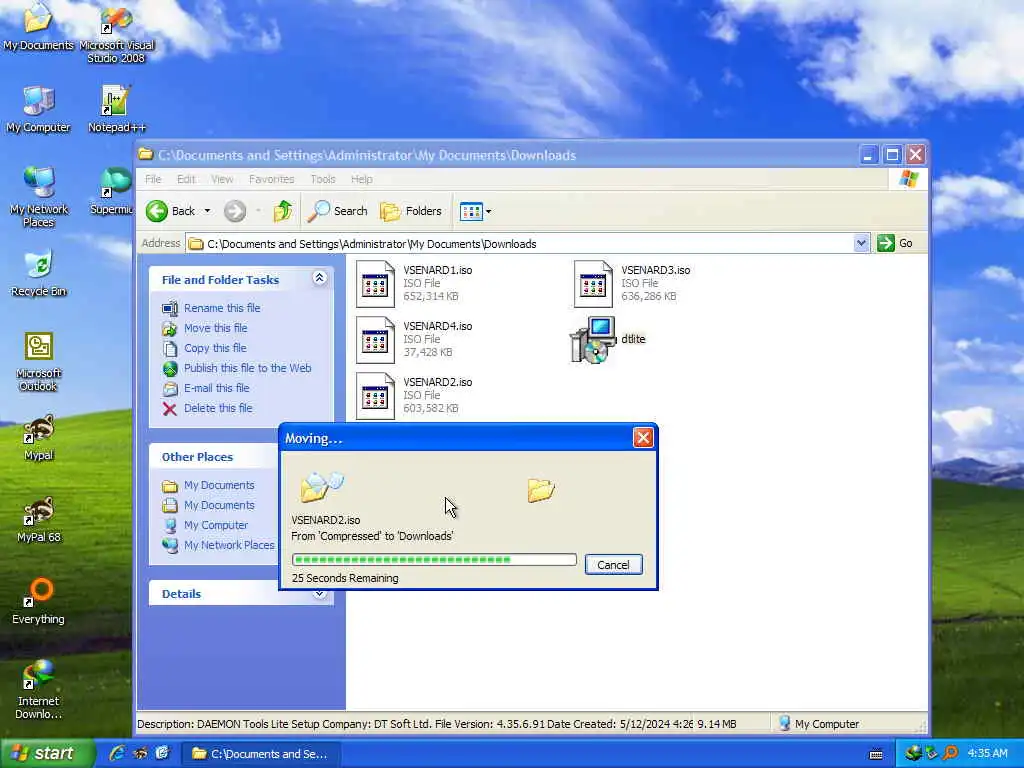
Task: Launch Everything search shortcut
Action: click(x=38, y=601)
